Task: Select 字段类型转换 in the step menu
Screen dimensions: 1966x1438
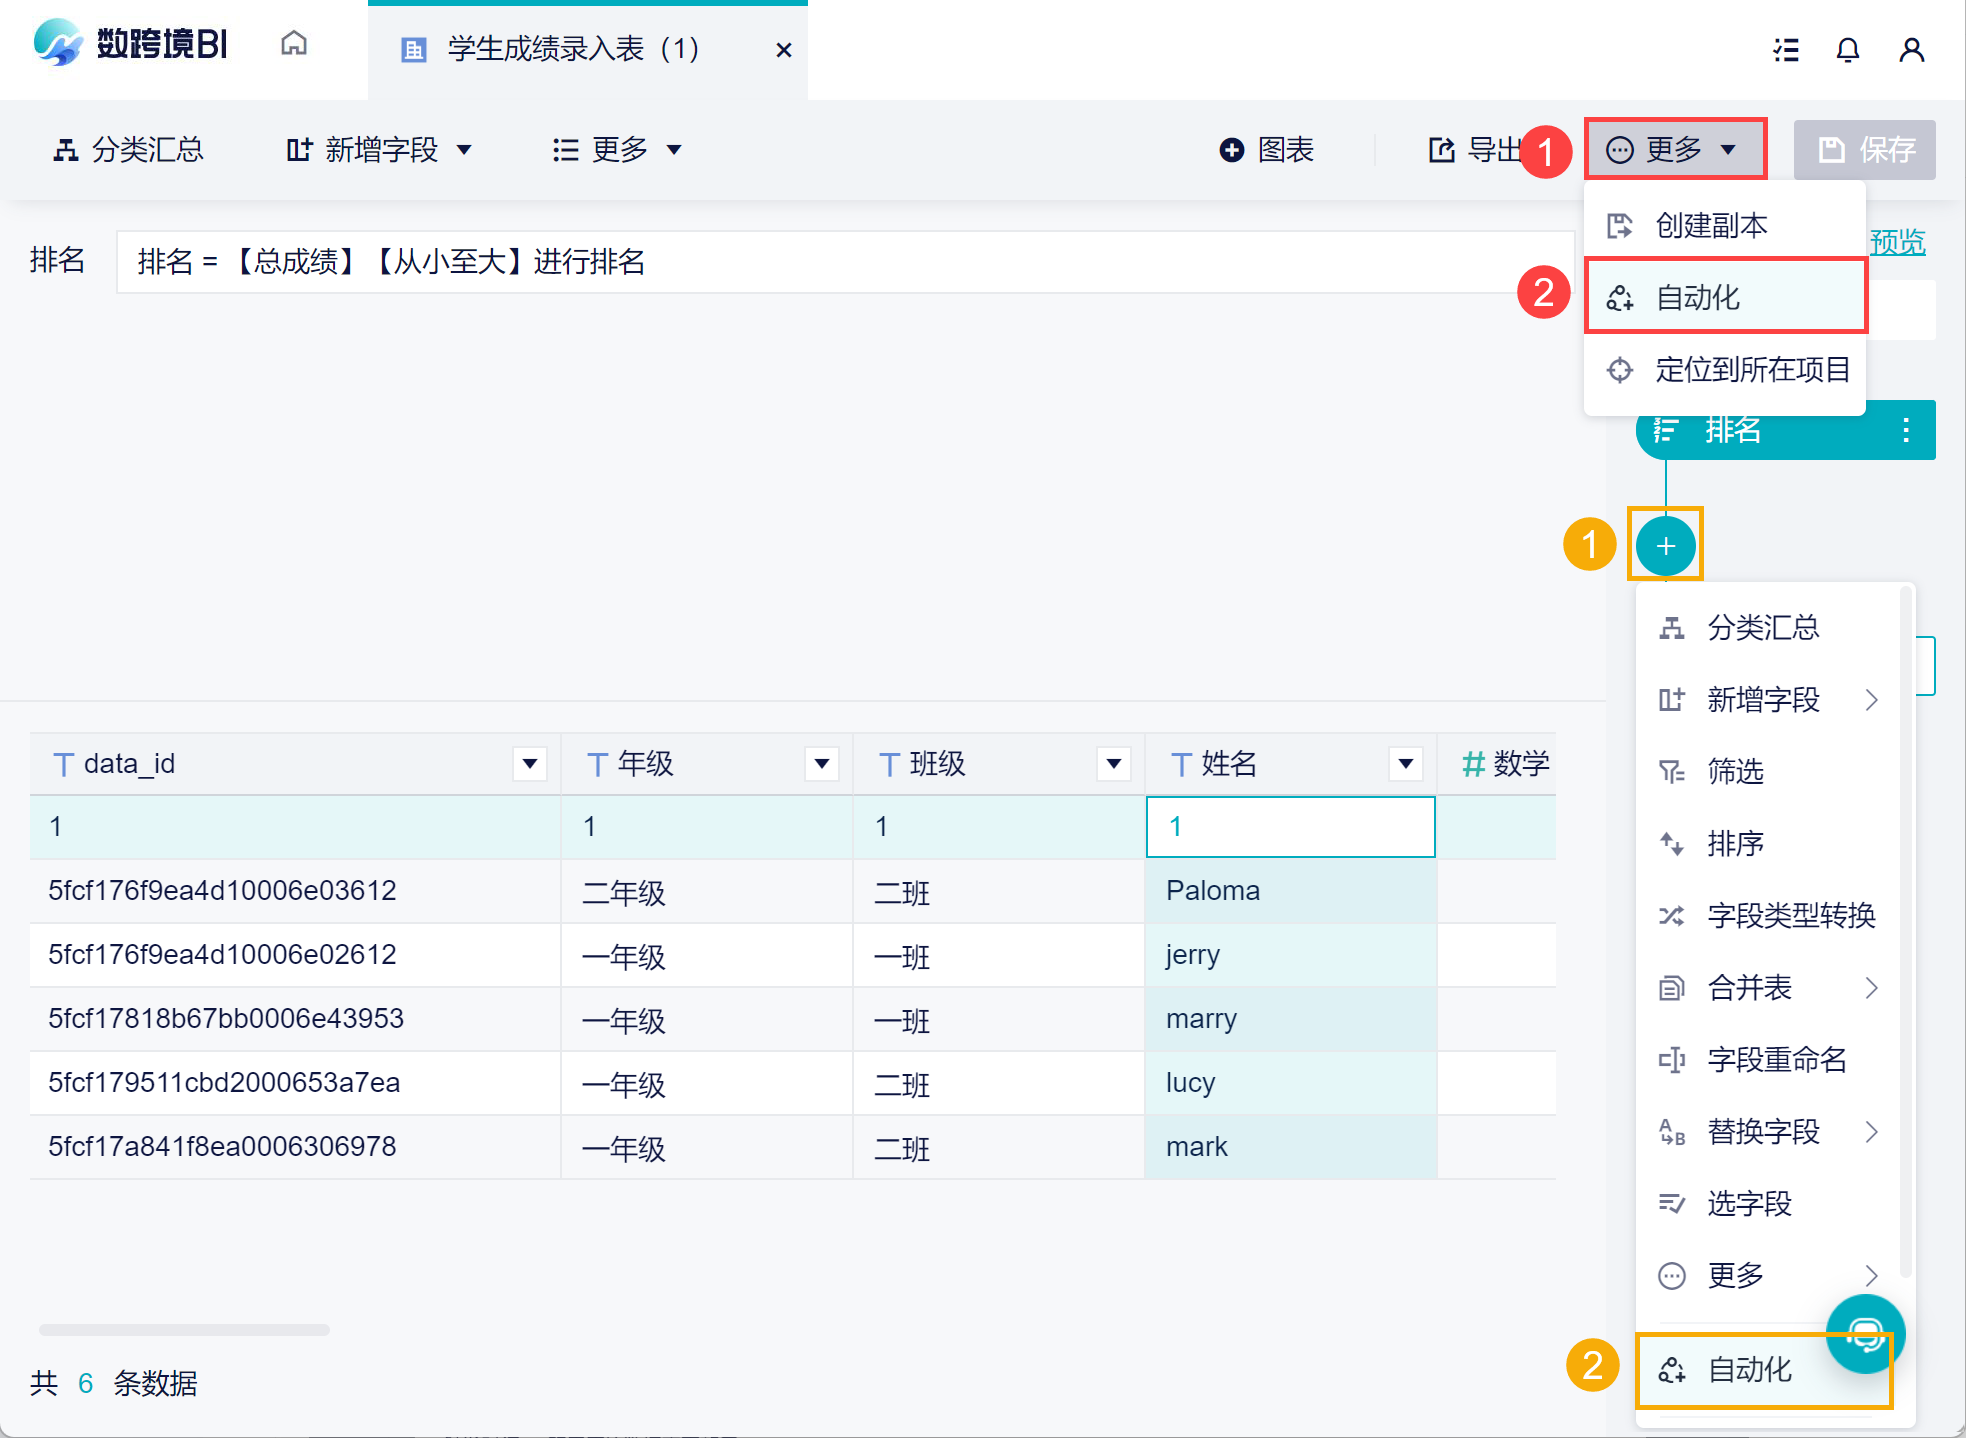Action: (x=1768, y=915)
